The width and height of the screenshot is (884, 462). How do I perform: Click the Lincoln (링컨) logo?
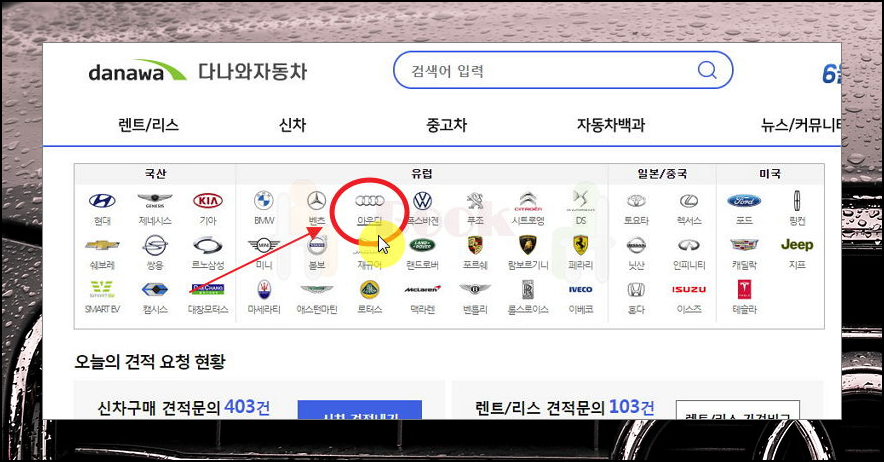pyautogui.click(x=797, y=201)
